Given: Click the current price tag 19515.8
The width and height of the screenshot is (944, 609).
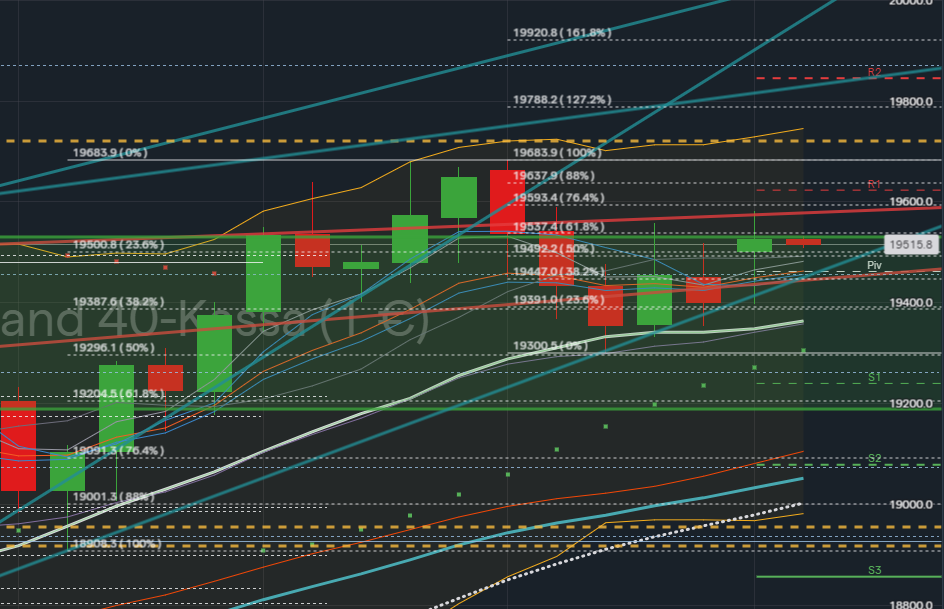Looking at the screenshot, I should coord(911,242).
